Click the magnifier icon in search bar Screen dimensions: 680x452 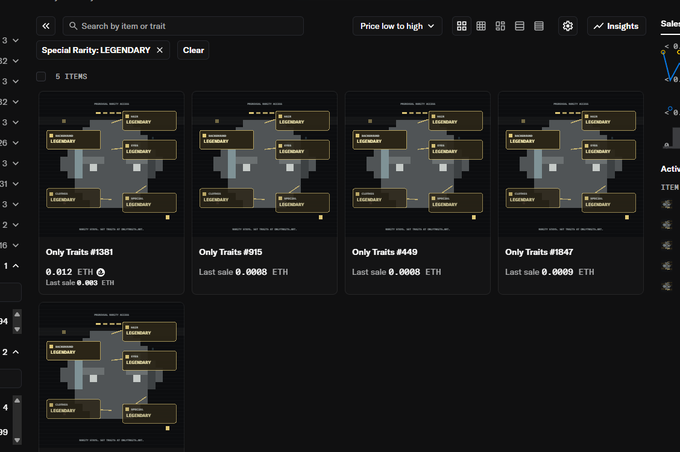click(73, 26)
